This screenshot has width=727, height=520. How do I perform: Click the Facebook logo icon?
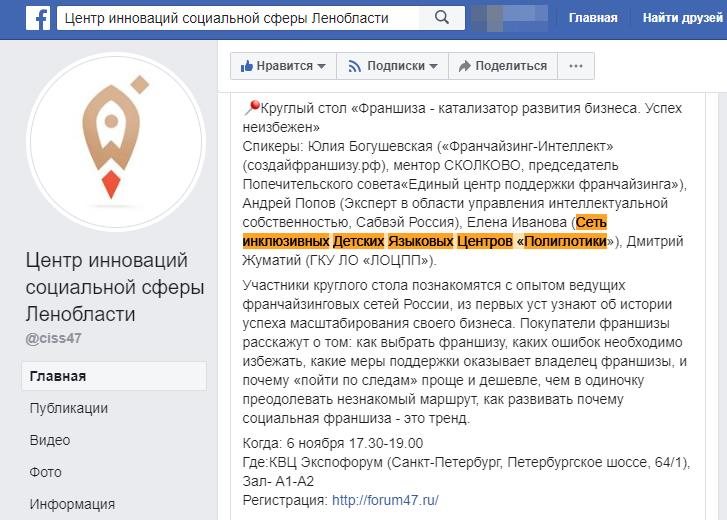coord(38,18)
